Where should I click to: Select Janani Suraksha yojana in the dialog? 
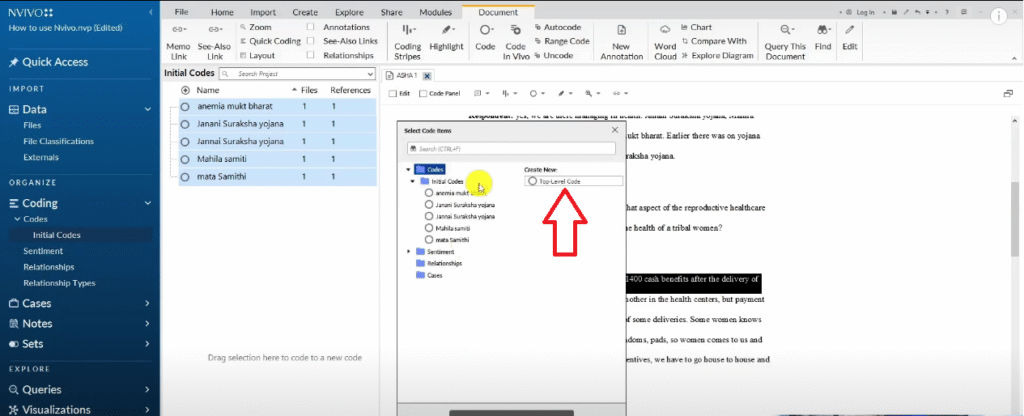click(460, 204)
